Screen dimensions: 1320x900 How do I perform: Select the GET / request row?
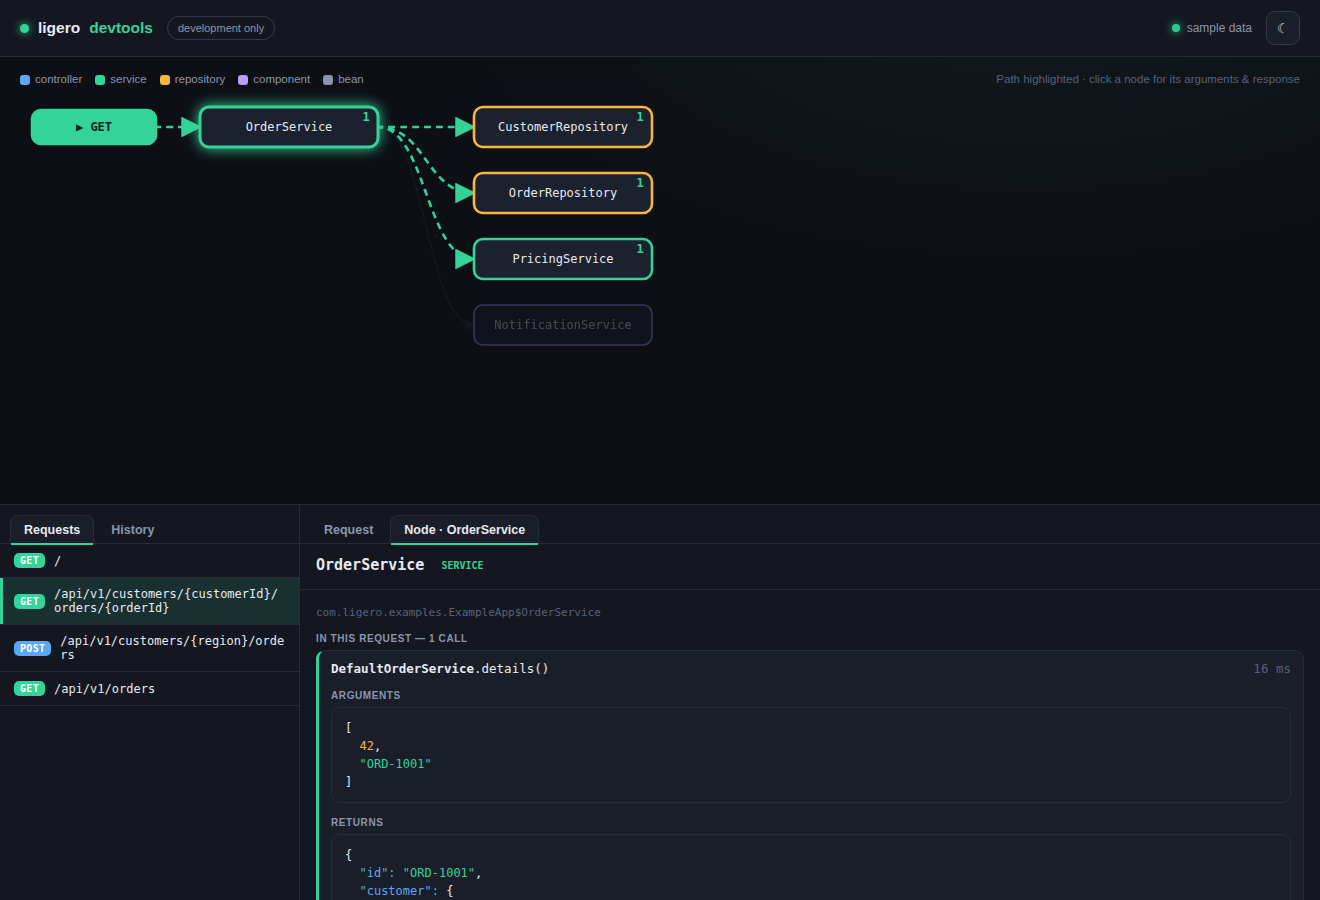[149, 561]
